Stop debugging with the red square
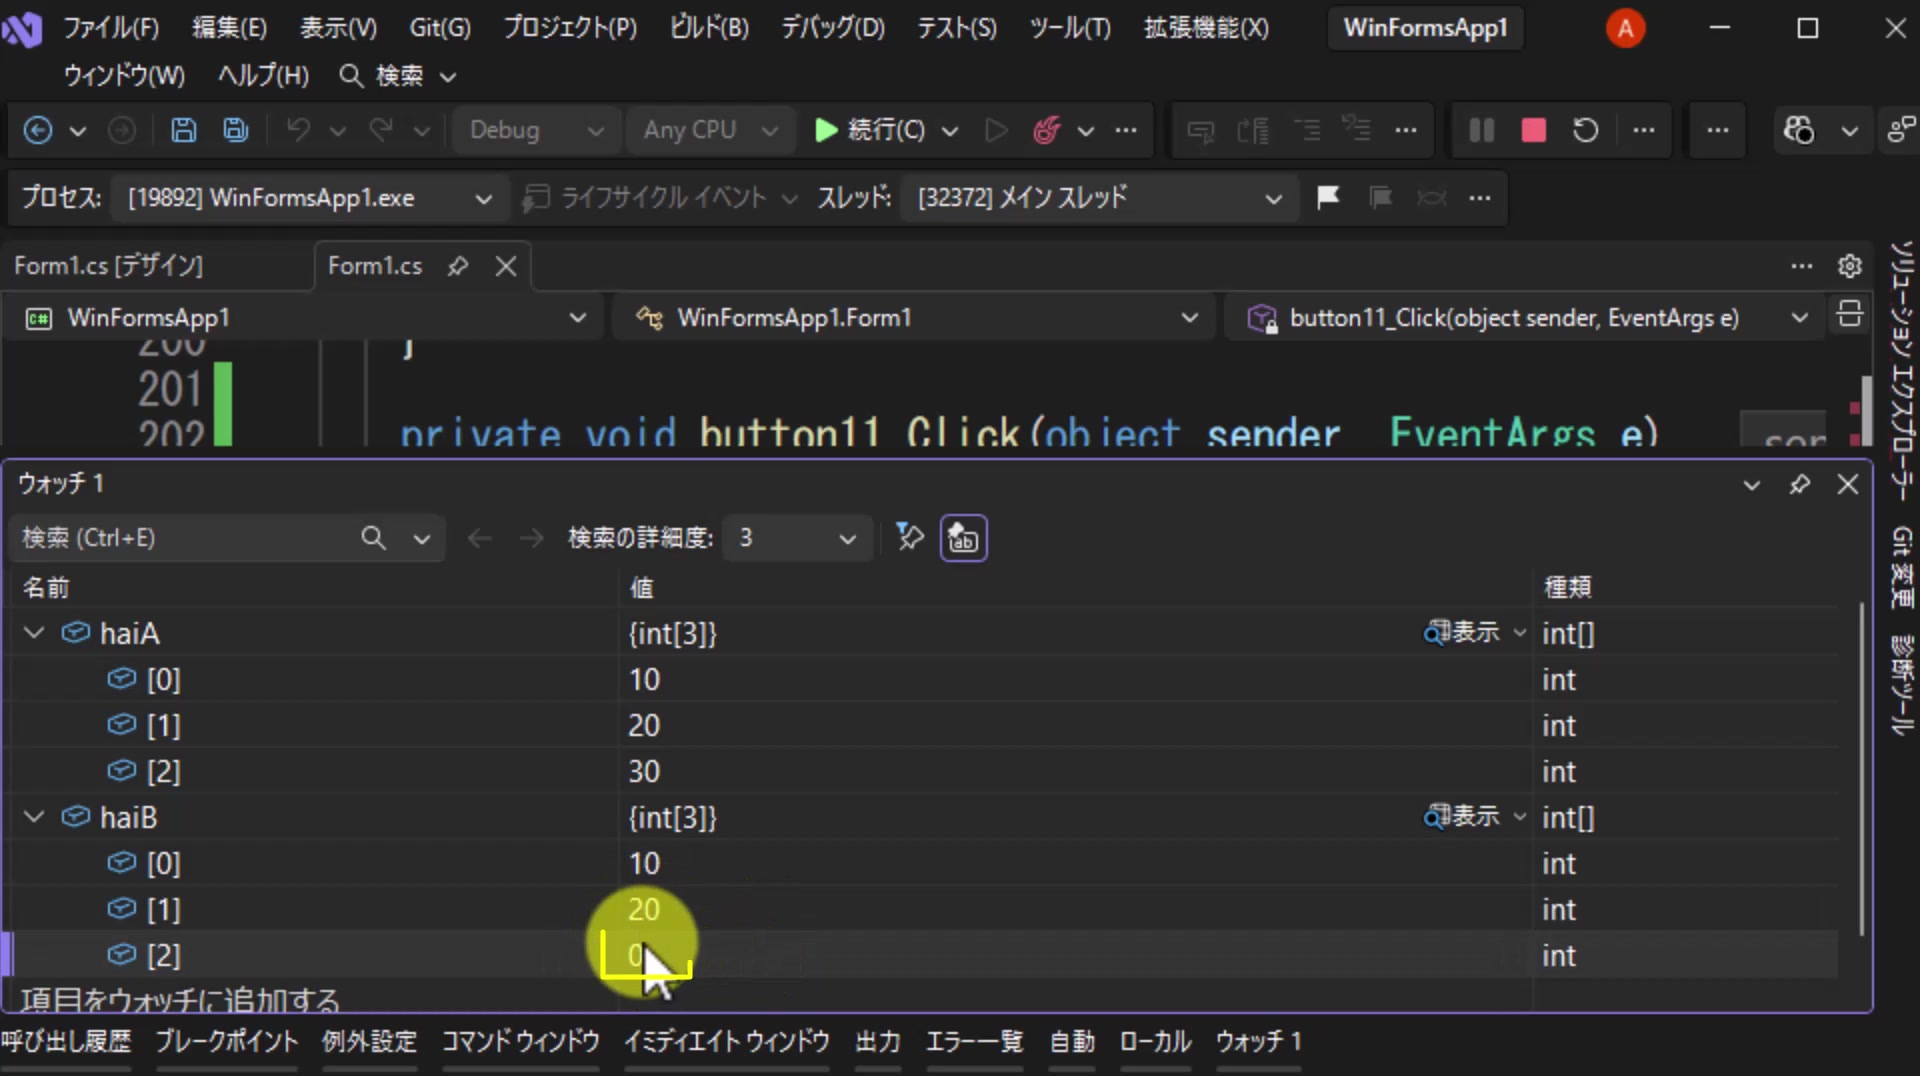1920x1076 pixels. [x=1533, y=130]
